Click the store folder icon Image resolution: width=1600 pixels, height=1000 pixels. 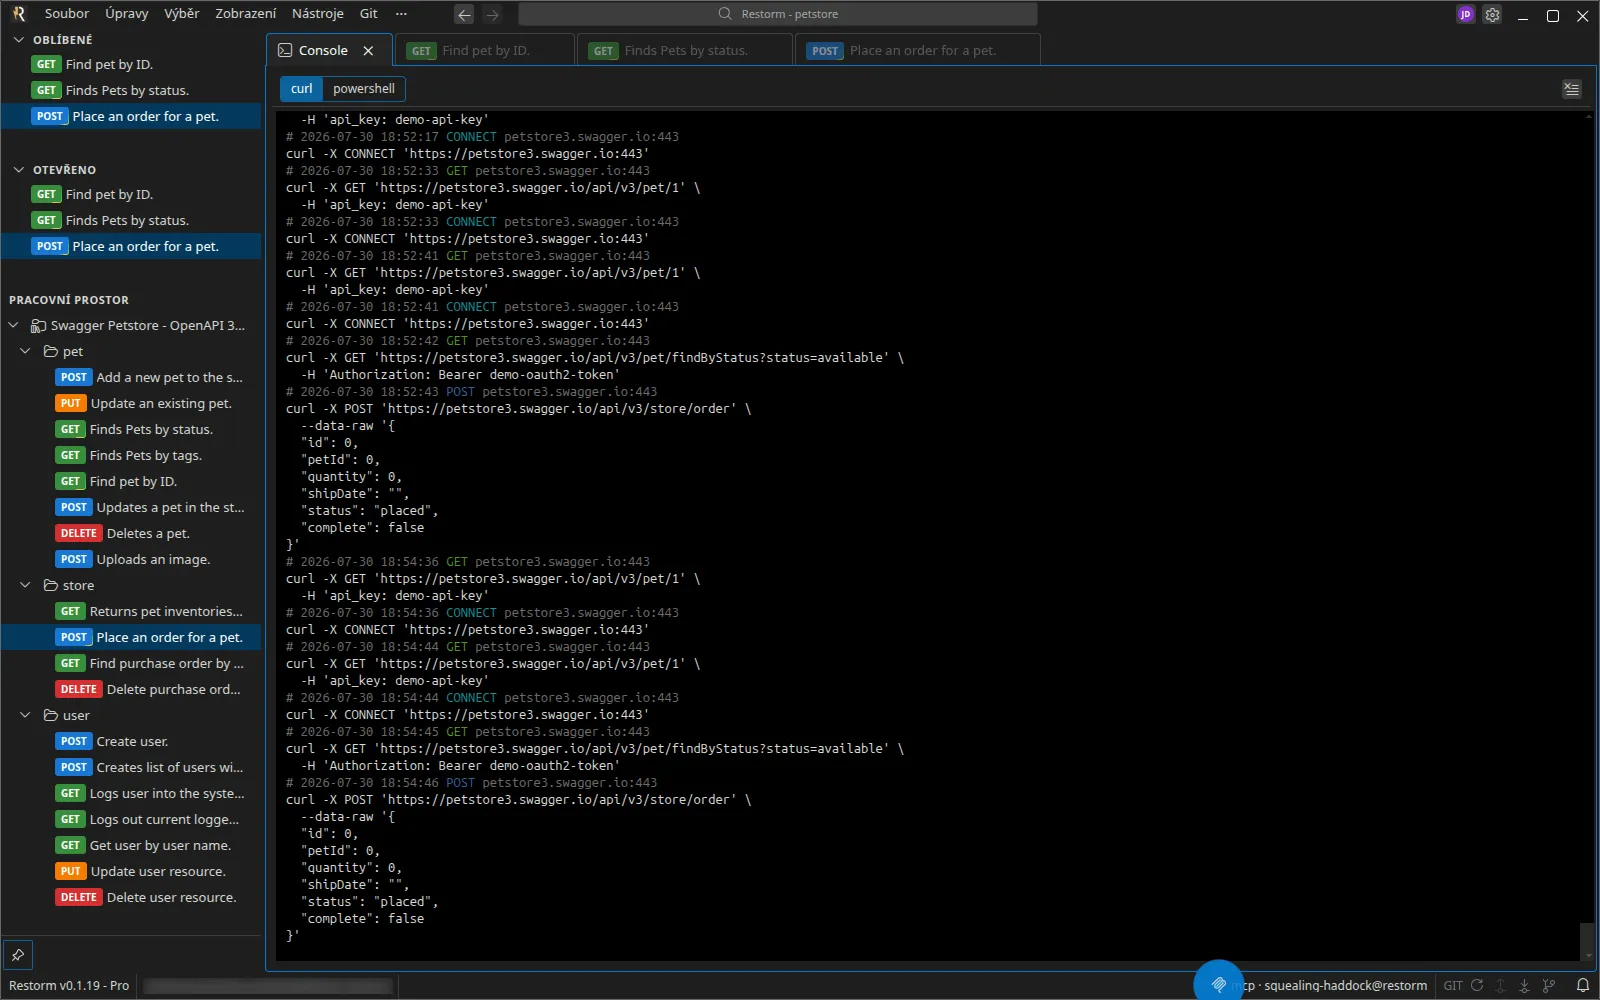click(x=51, y=586)
